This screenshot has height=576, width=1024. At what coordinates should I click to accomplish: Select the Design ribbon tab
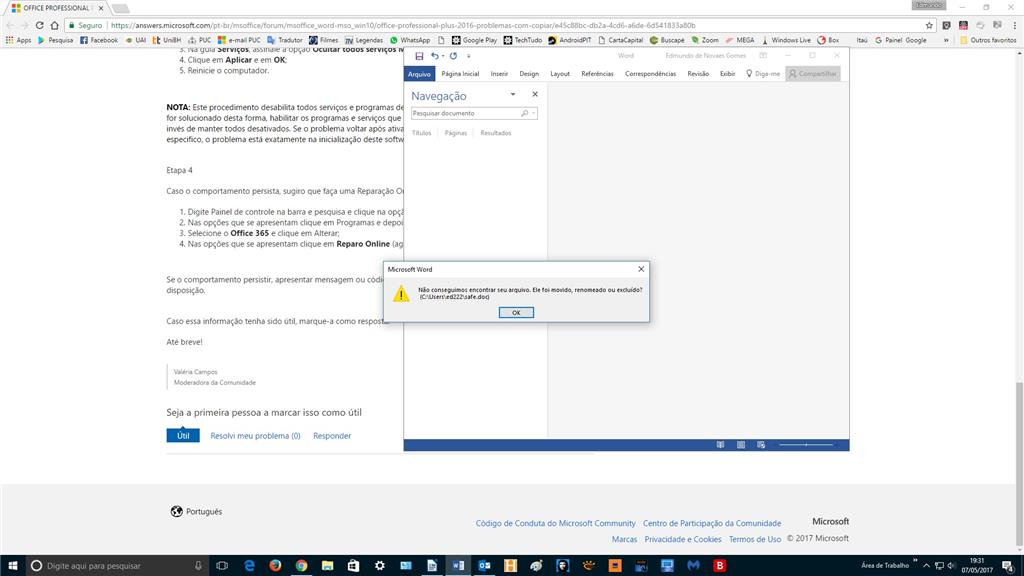[529, 74]
